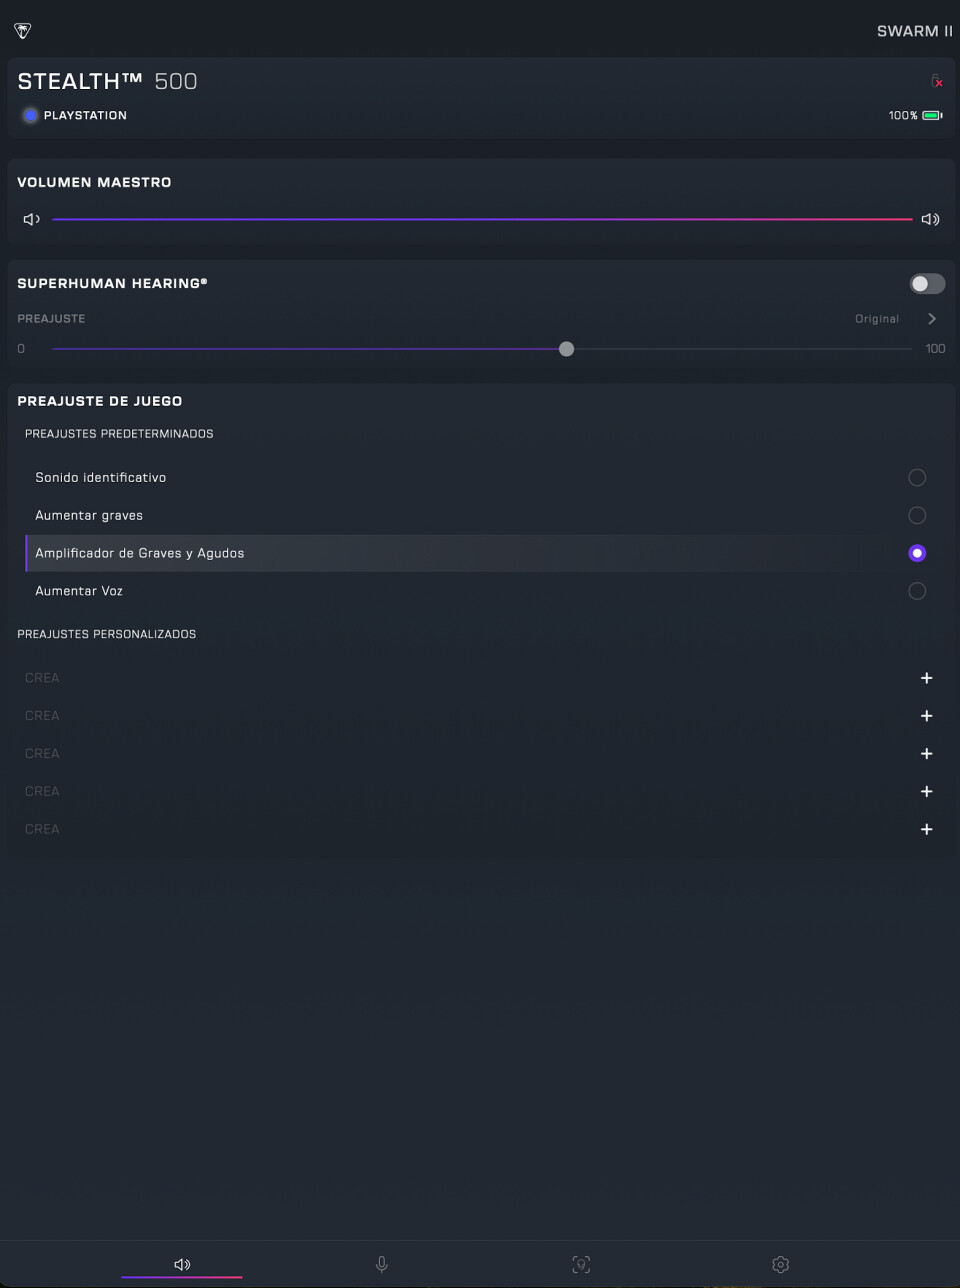Image resolution: width=960 pixels, height=1288 pixels.
Task: Toggle Superhuman Hearing switch
Action: pyautogui.click(x=927, y=284)
